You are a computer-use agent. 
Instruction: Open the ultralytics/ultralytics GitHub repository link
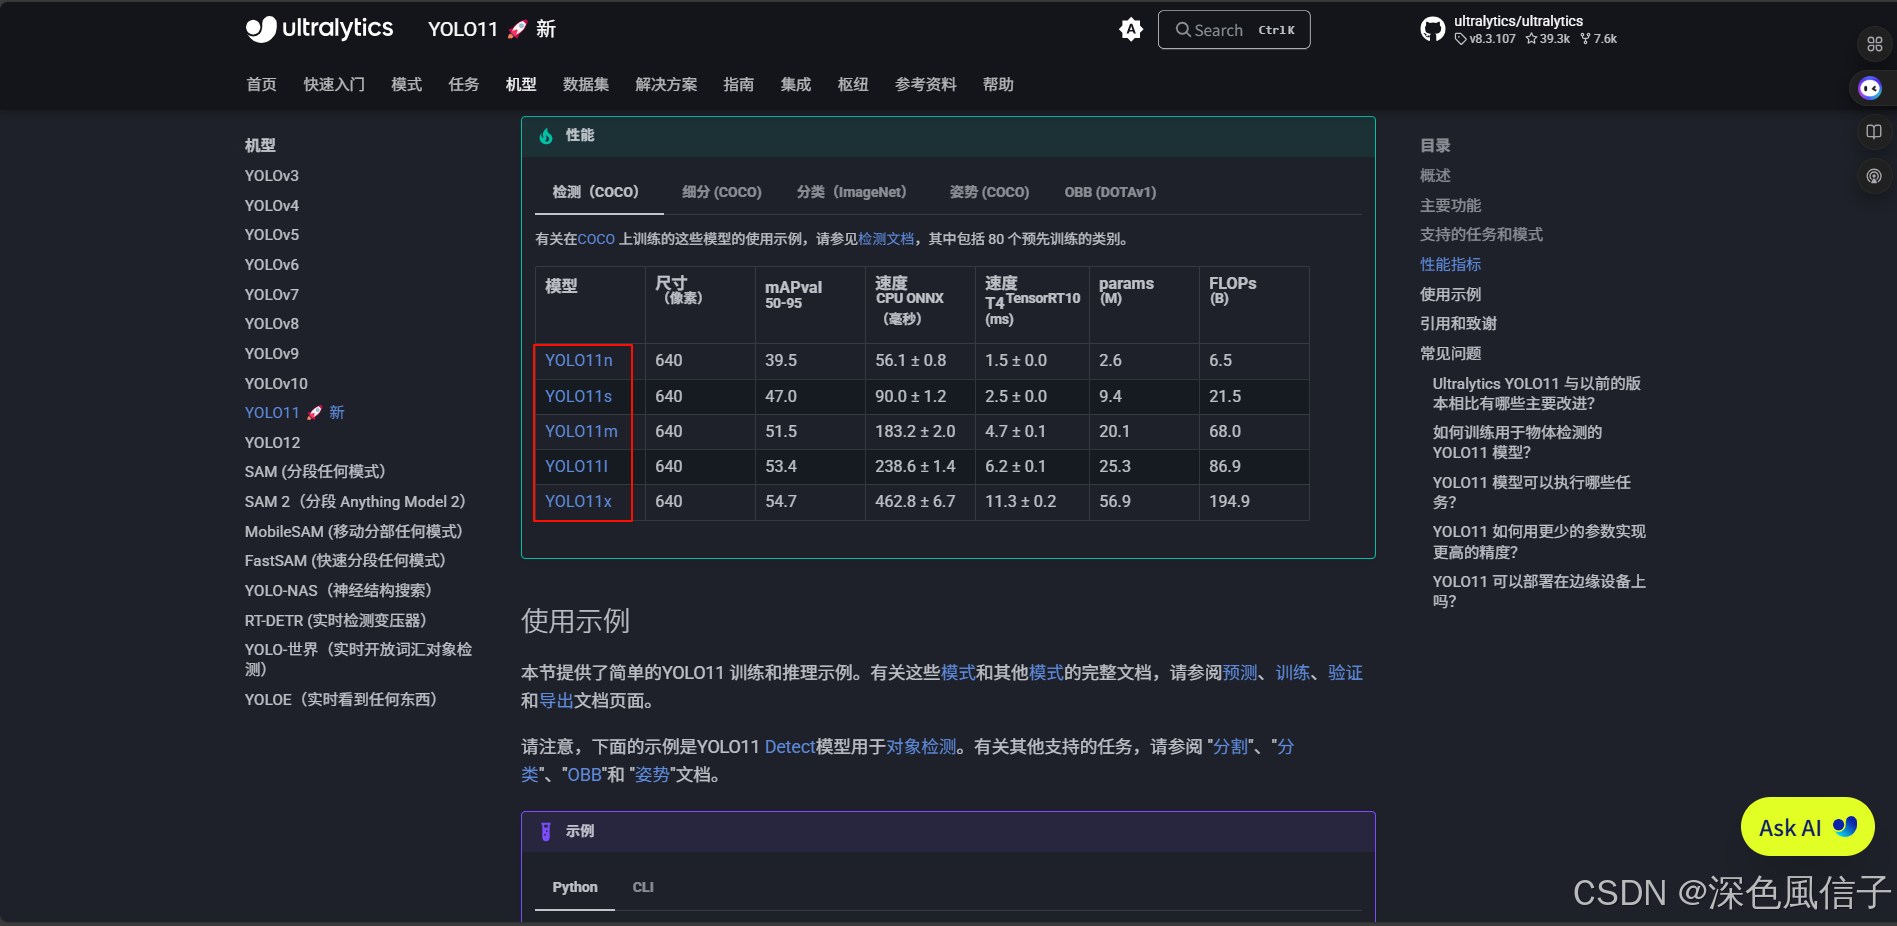click(1518, 30)
